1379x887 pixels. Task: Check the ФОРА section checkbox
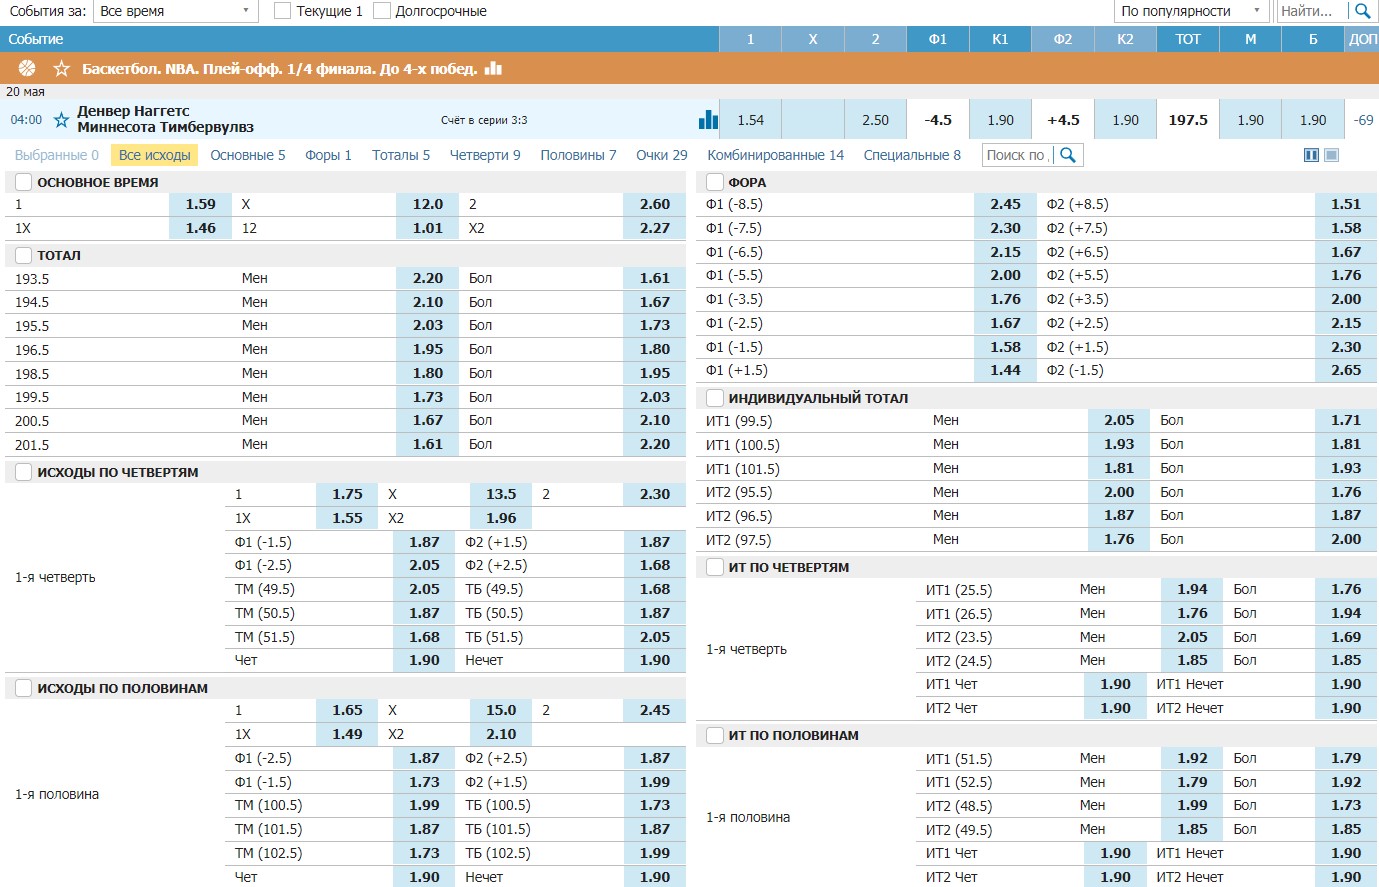[715, 182]
